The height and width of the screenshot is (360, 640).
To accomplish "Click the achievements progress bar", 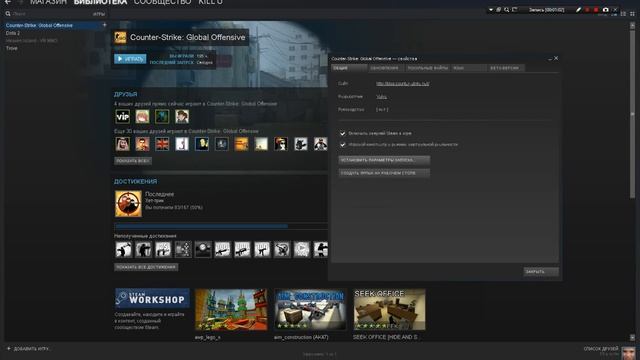I will [x=221, y=226].
